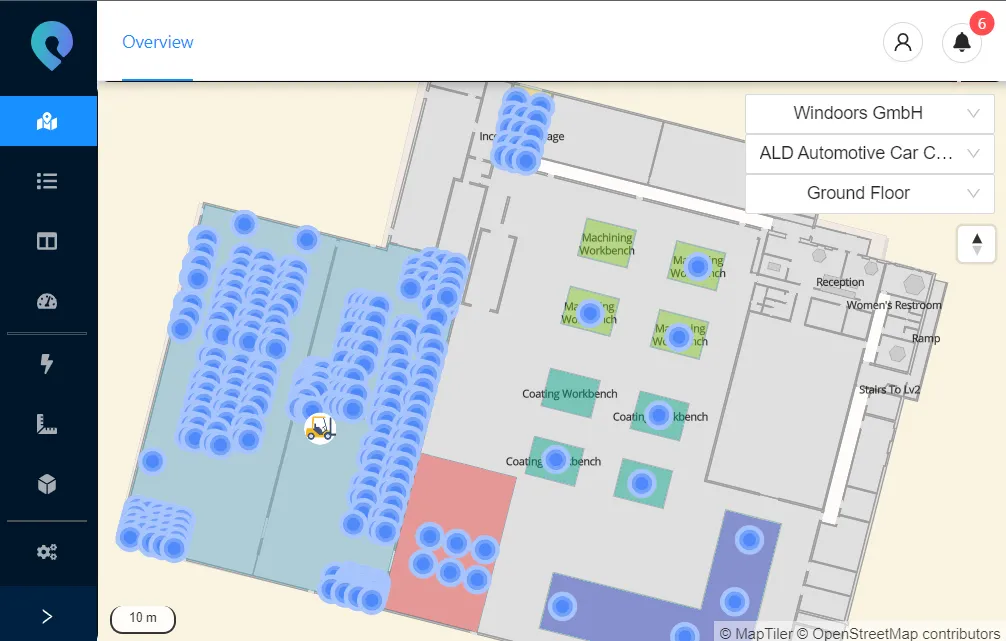The height and width of the screenshot is (641, 1006).
Task: Expand the Windoors GmbH dropdown
Action: click(869, 113)
